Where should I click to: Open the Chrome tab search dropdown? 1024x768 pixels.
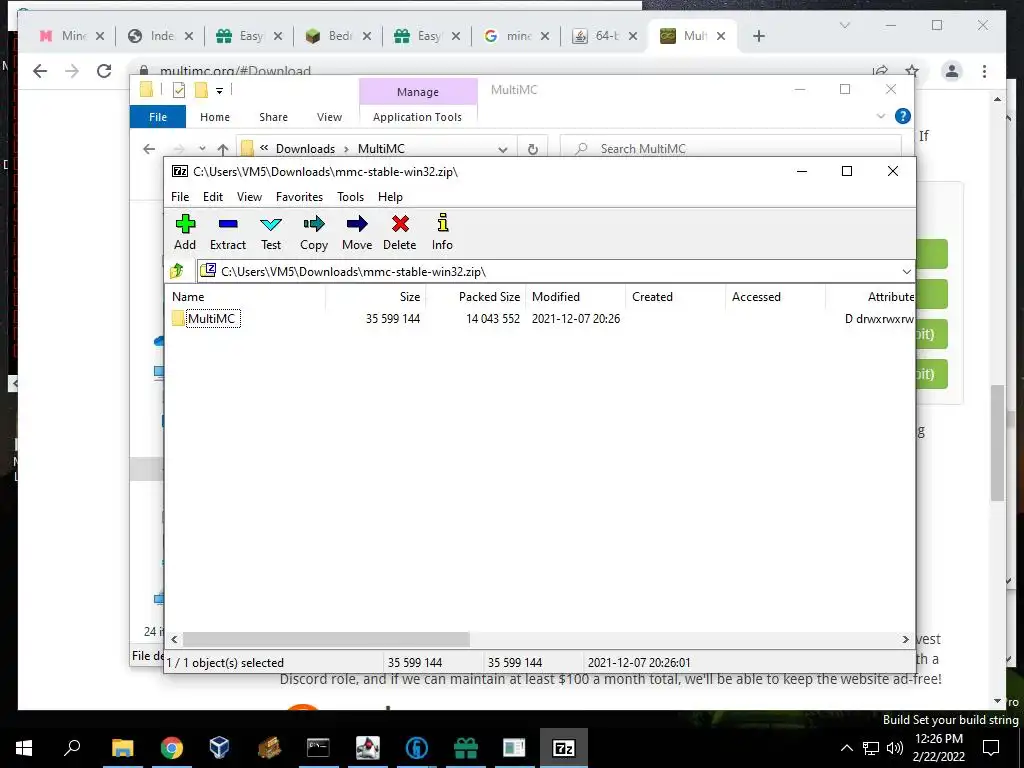tap(844, 25)
